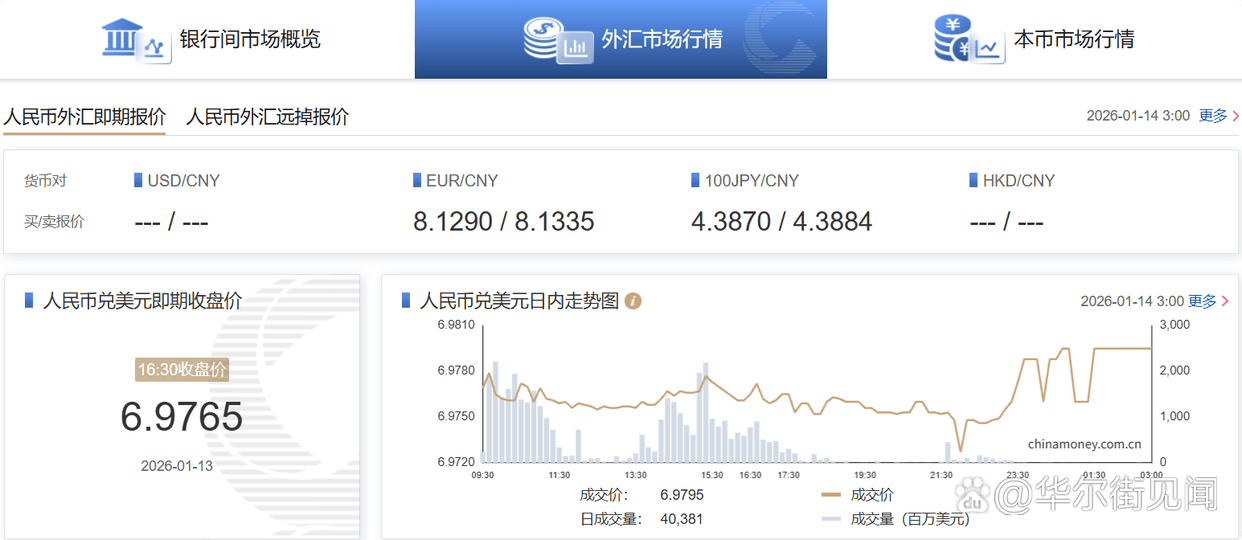The image size is (1242, 540).
Task: Click the EUR/CNY quote 8.1290 / 8.1335
Action: point(503,221)
